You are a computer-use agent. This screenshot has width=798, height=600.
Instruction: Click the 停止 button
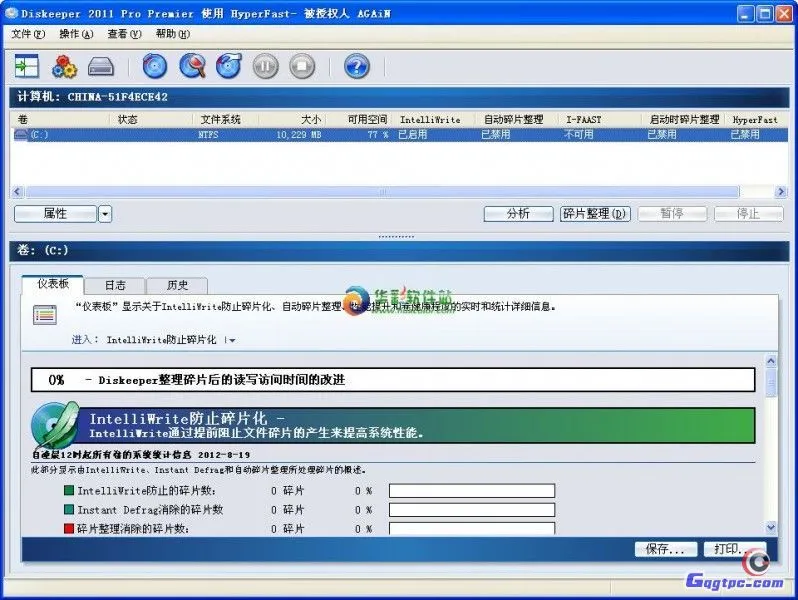click(x=748, y=214)
